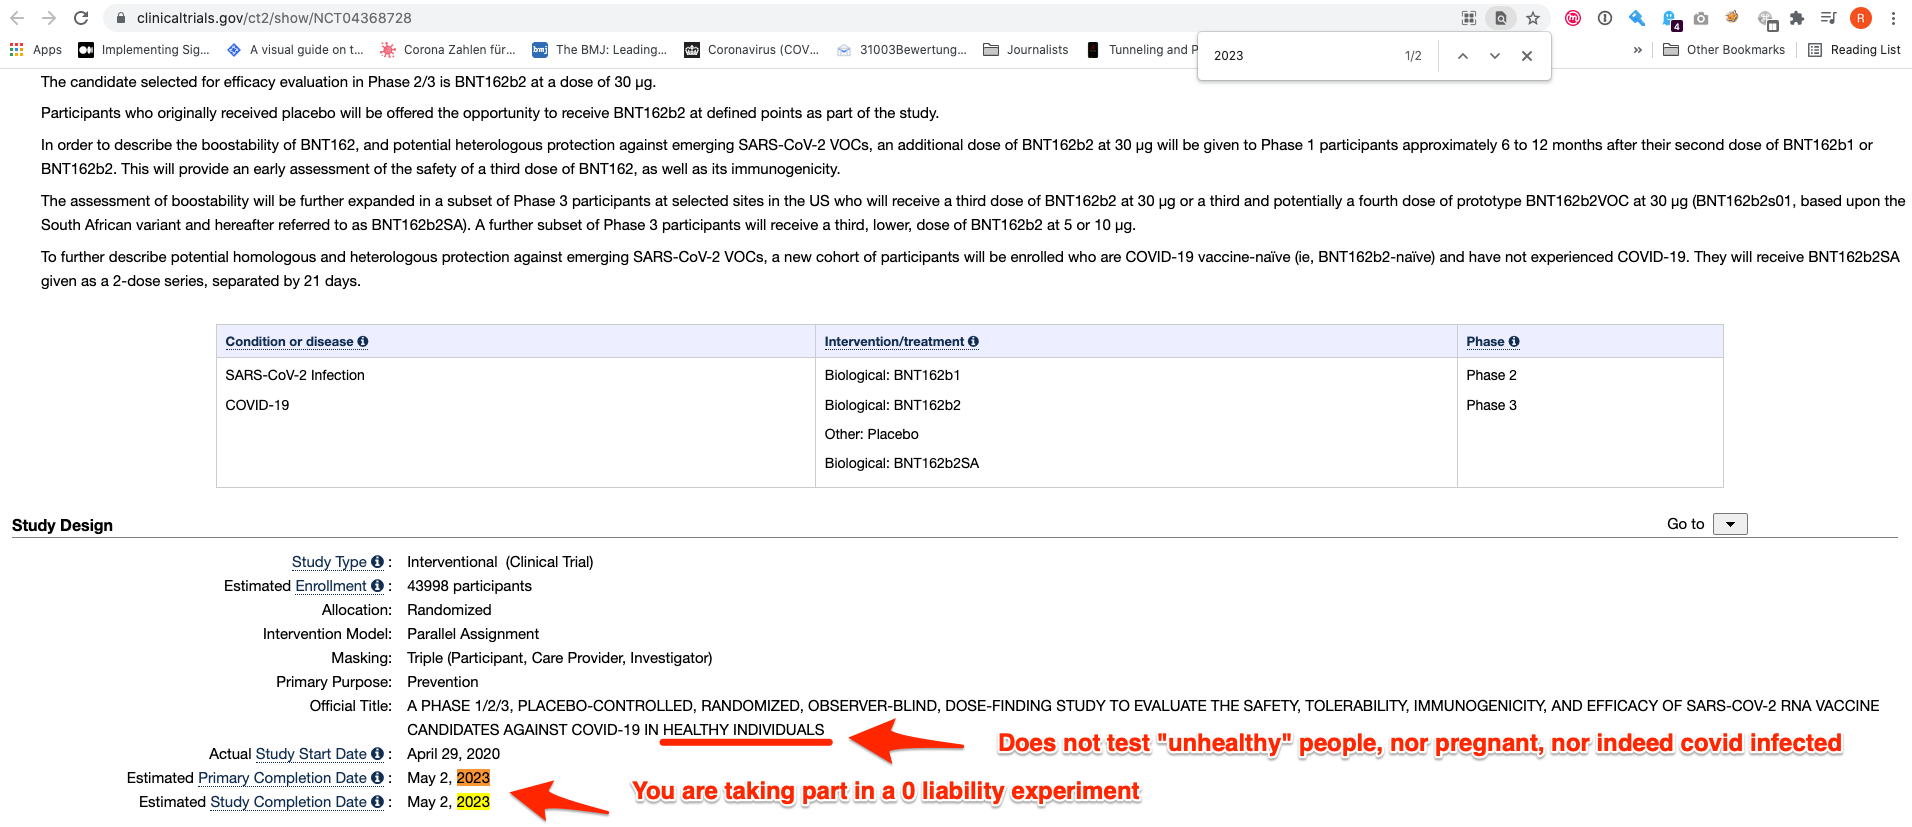1912x827 pixels.
Task: Open the Extensions puzzle piece menu
Action: click(1797, 18)
